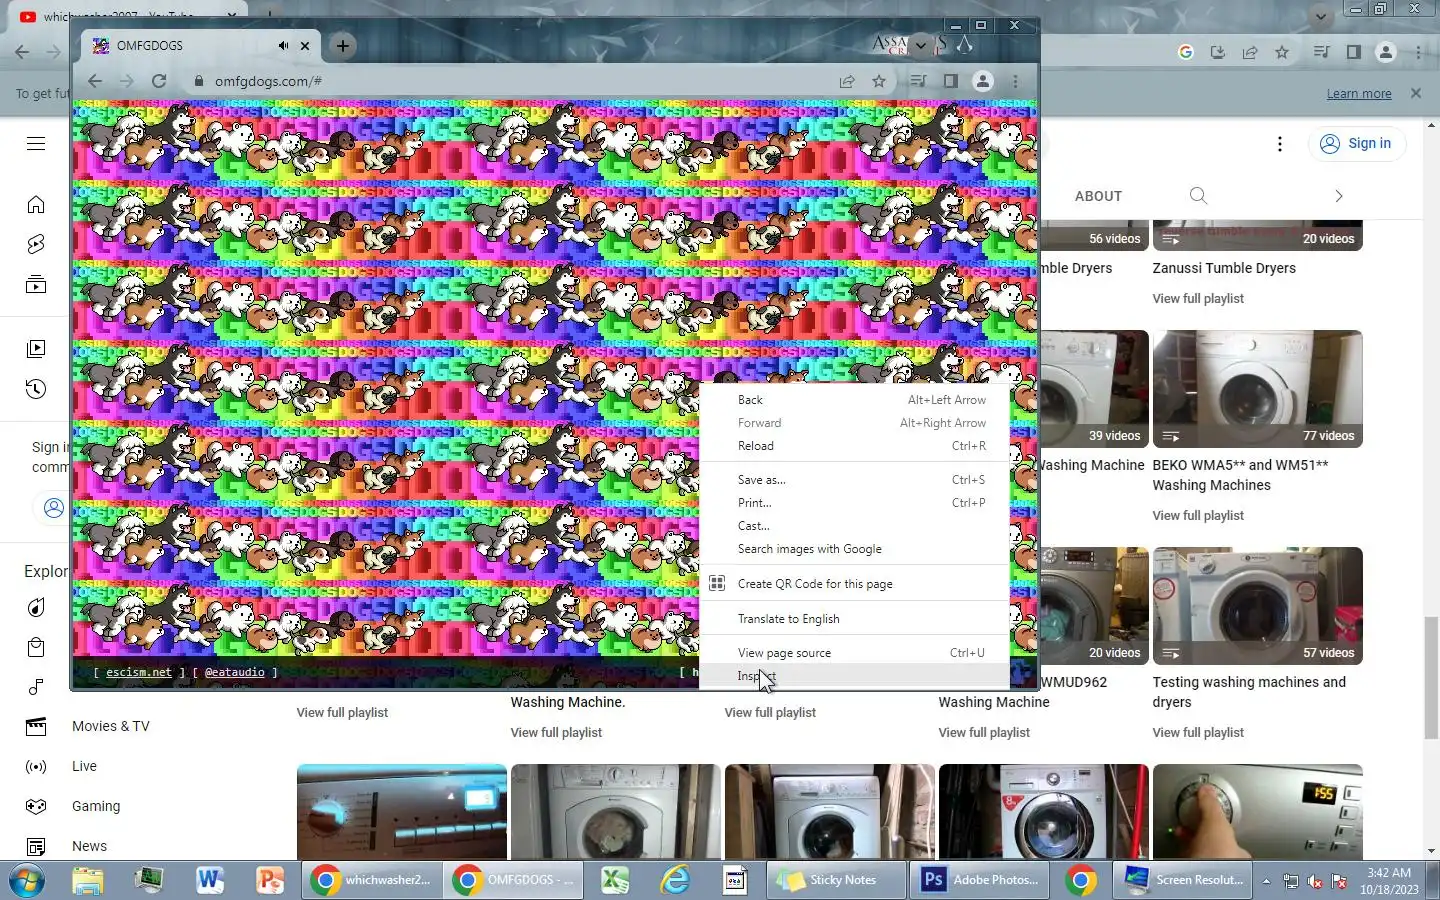The image size is (1440, 900).
Task: Go to YouTube Home via sidebar icon
Action: (x=36, y=205)
